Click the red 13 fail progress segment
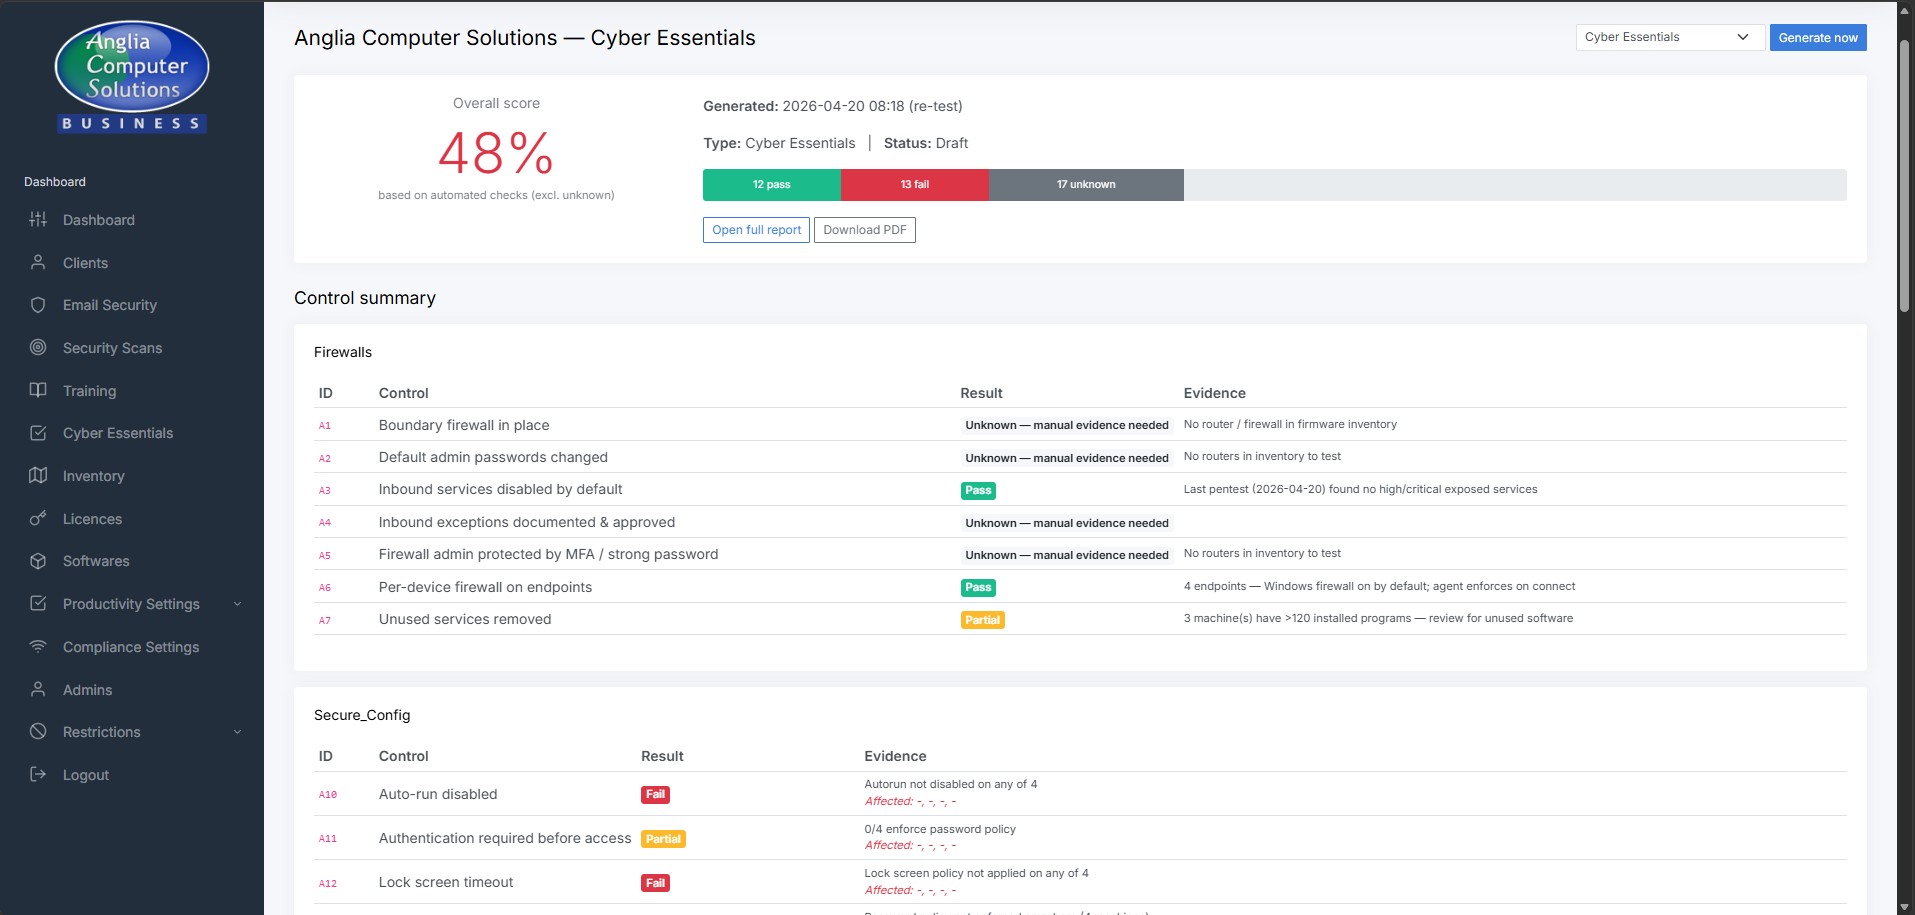Screen dimensions: 1915x915 coord(914,184)
